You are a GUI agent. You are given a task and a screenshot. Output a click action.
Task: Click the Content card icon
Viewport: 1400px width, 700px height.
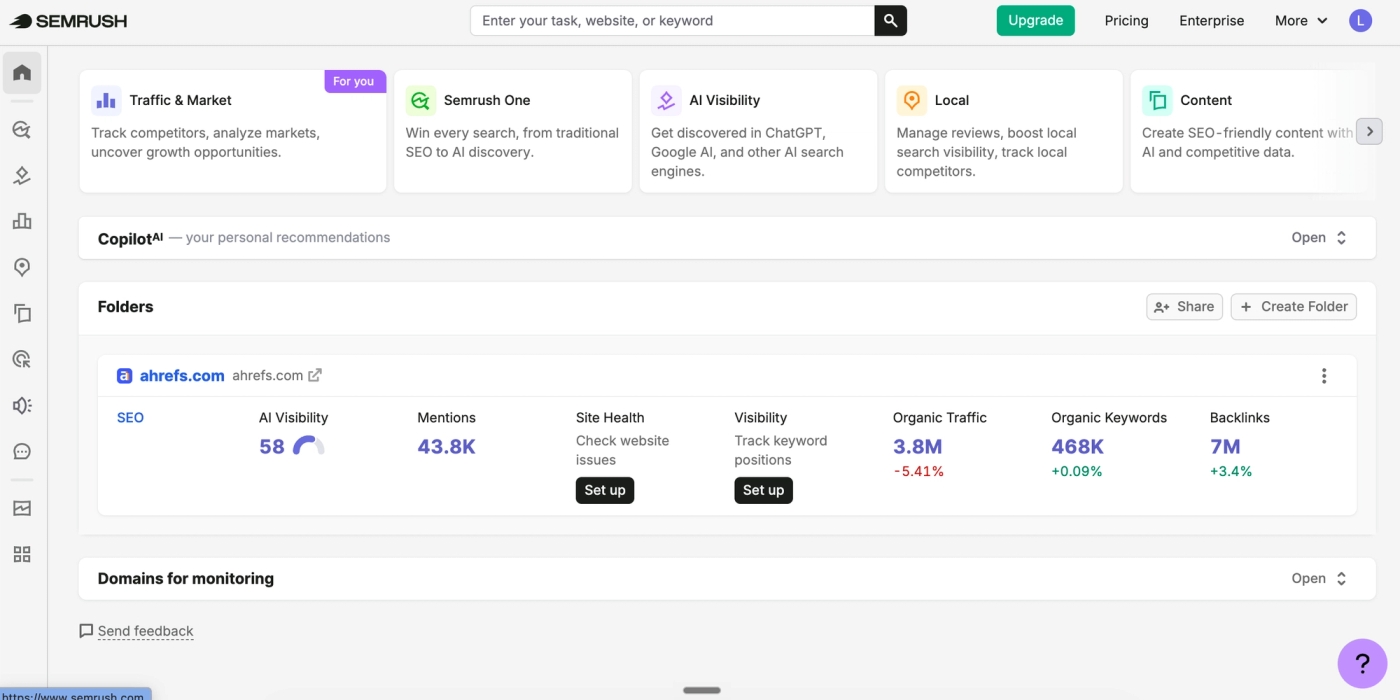(1157, 100)
